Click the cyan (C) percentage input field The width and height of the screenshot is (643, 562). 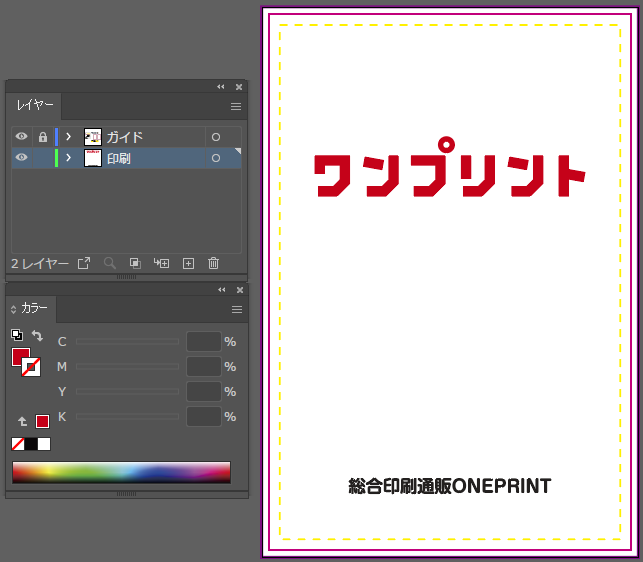tap(204, 342)
